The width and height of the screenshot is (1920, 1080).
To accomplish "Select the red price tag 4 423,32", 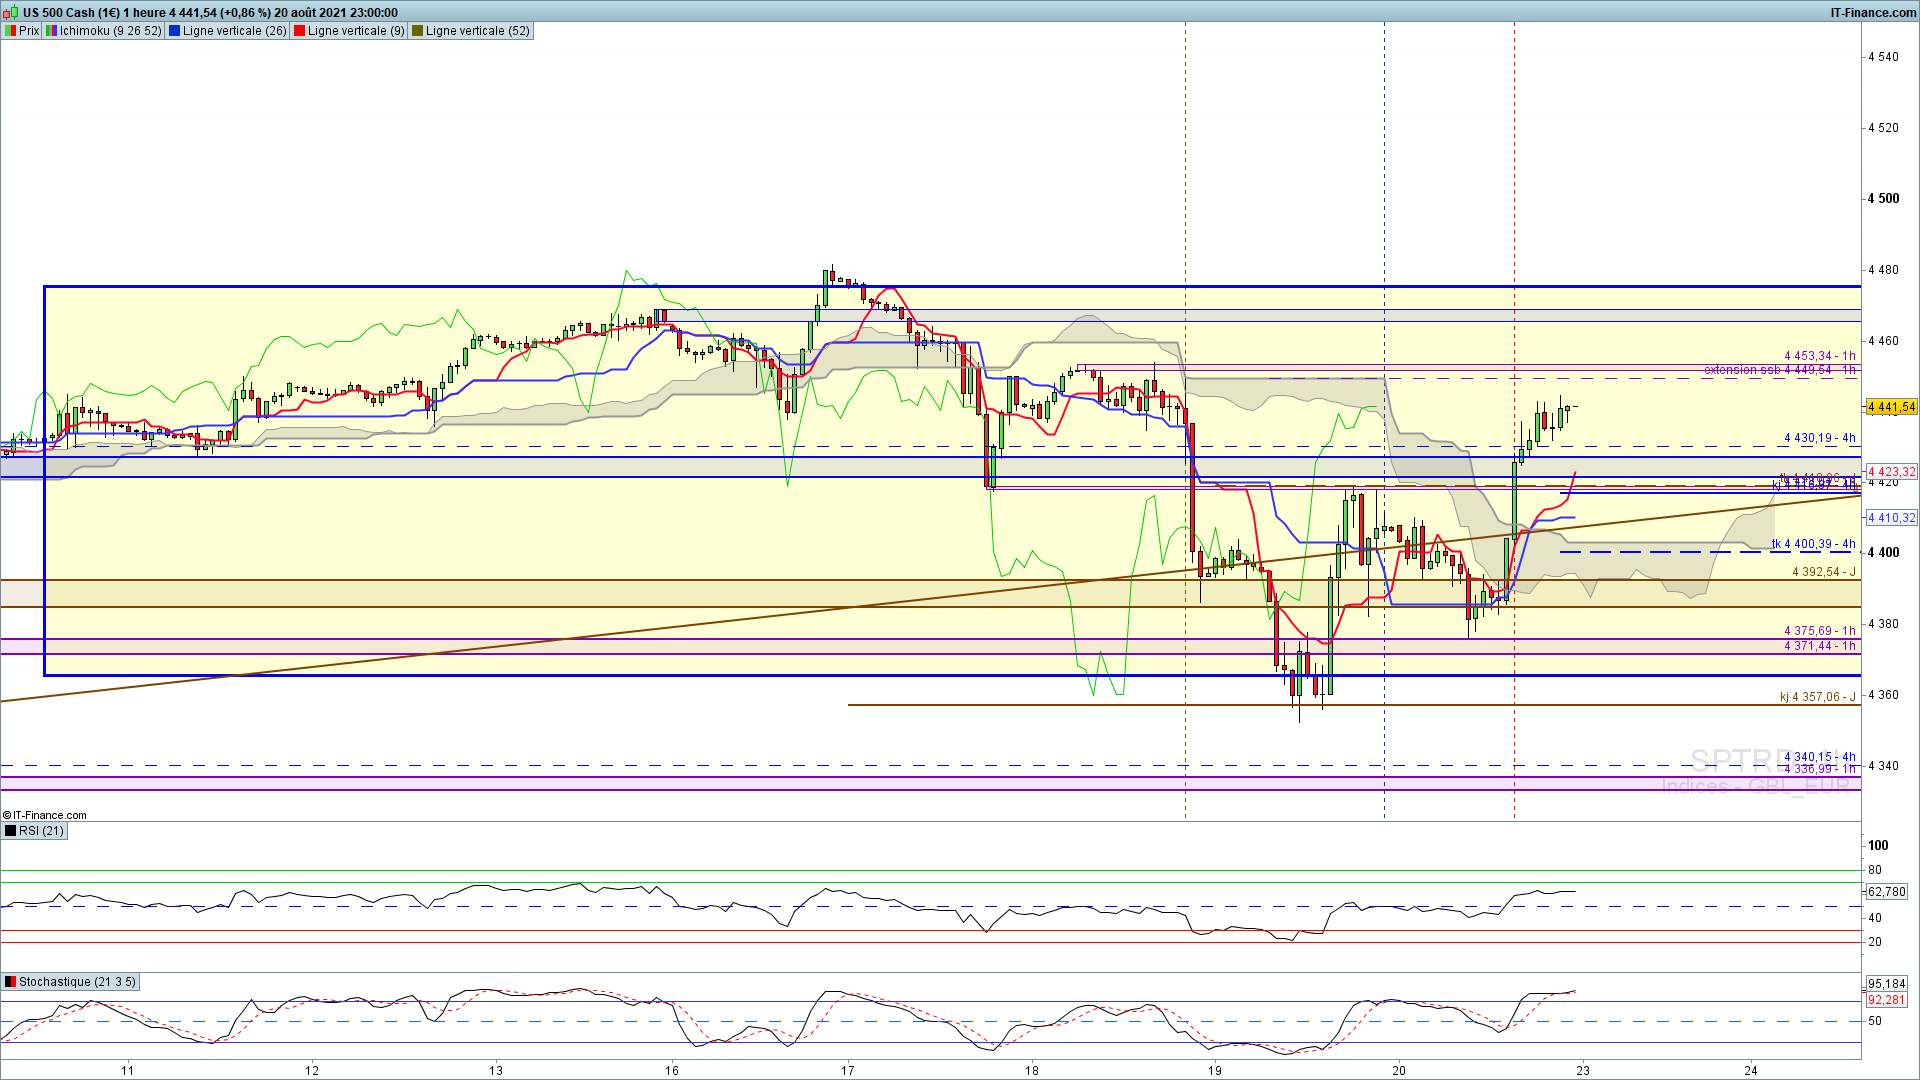I will (x=1892, y=472).
